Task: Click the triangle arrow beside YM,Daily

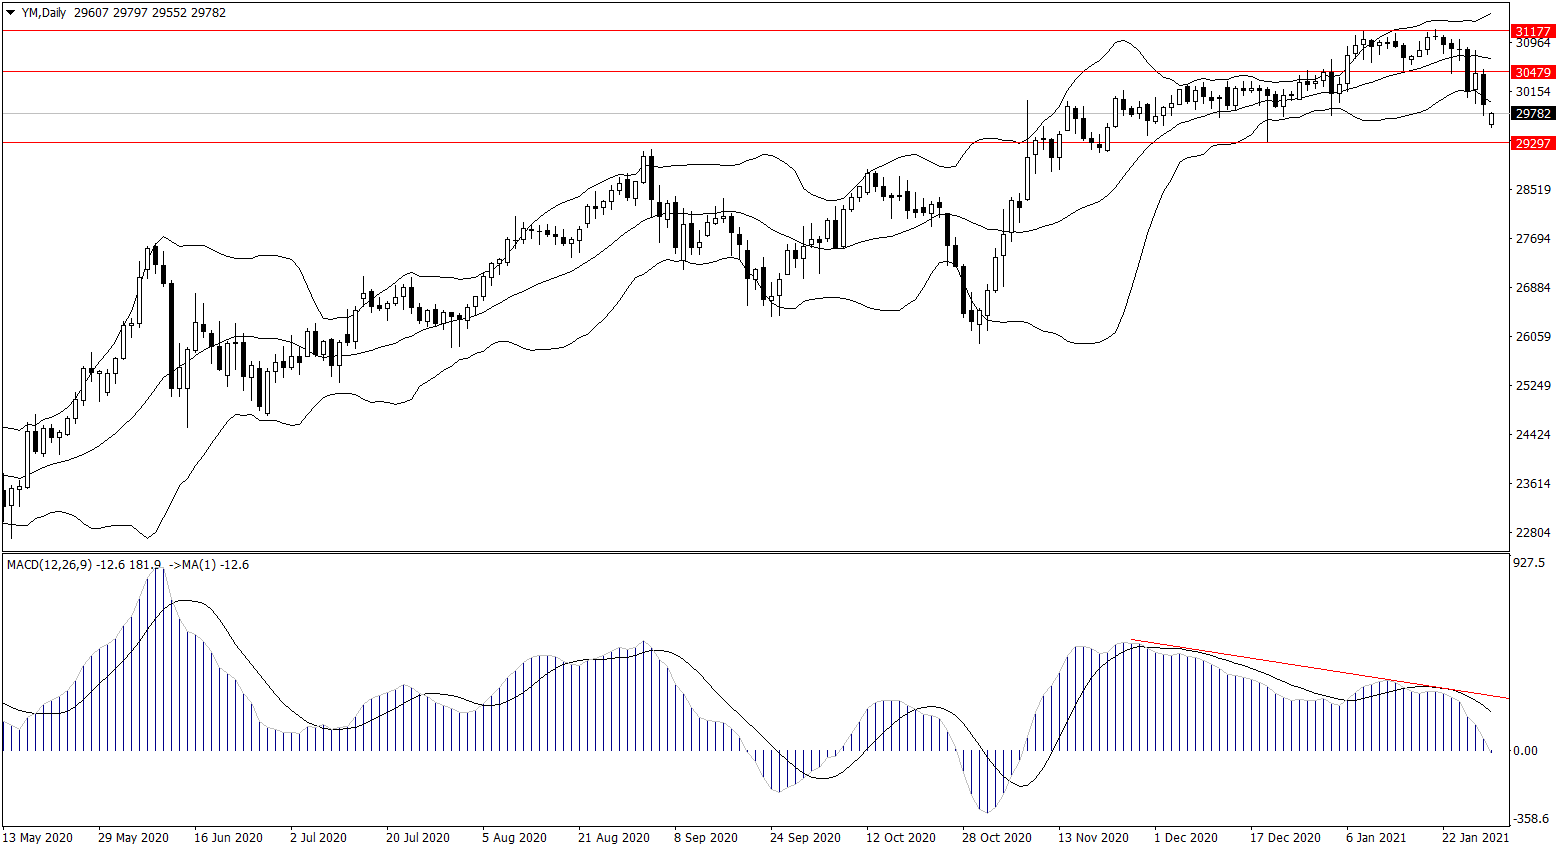Action: point(11,13)
